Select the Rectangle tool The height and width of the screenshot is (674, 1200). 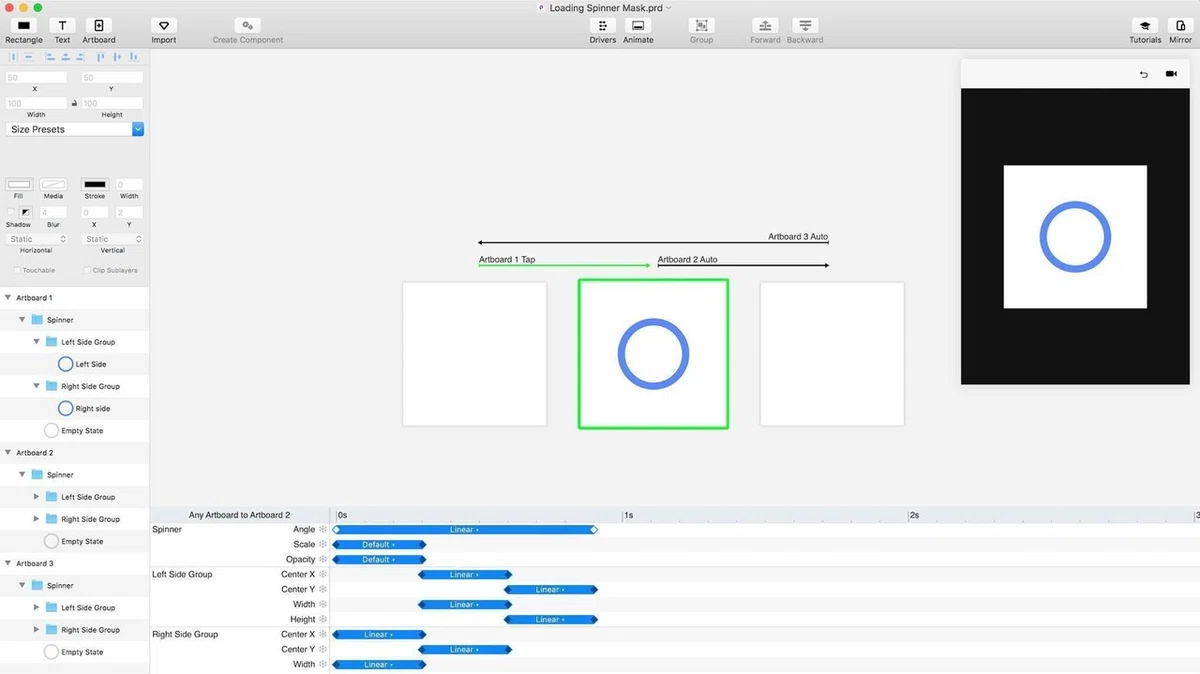pos(24,25)
